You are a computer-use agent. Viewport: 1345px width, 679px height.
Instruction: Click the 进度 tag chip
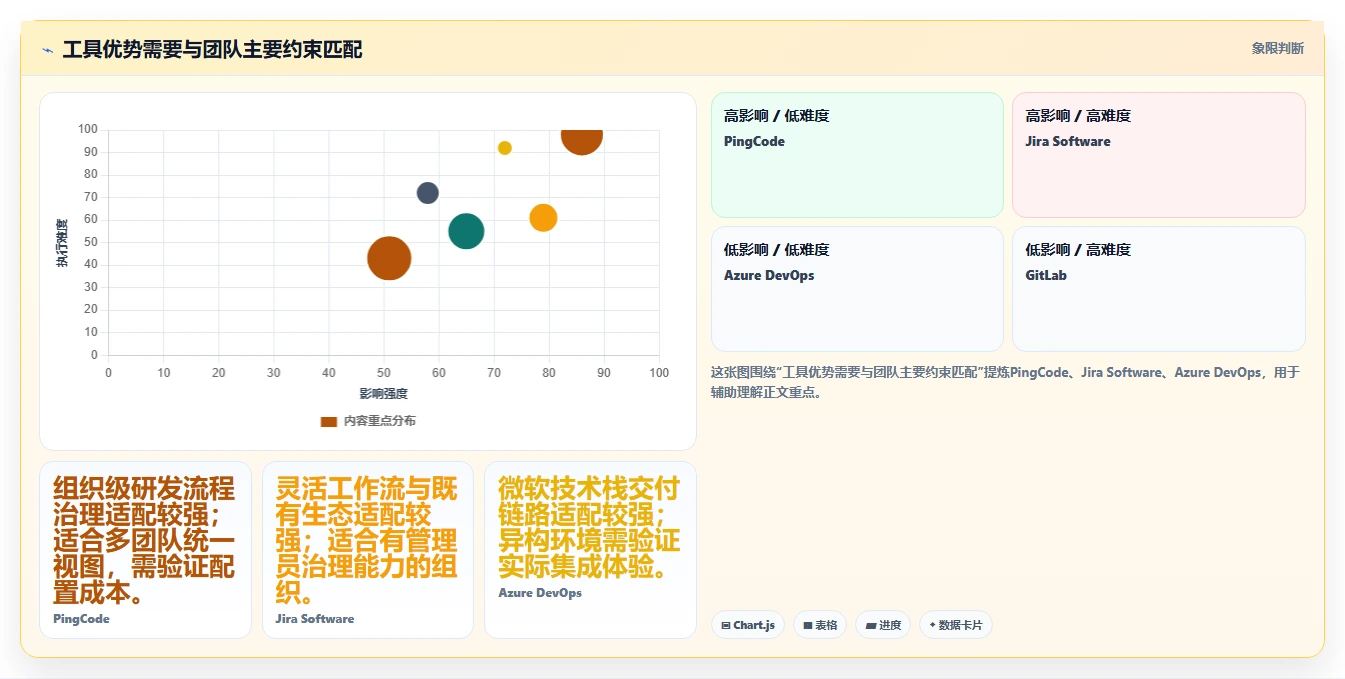click(x=883, y=625)
